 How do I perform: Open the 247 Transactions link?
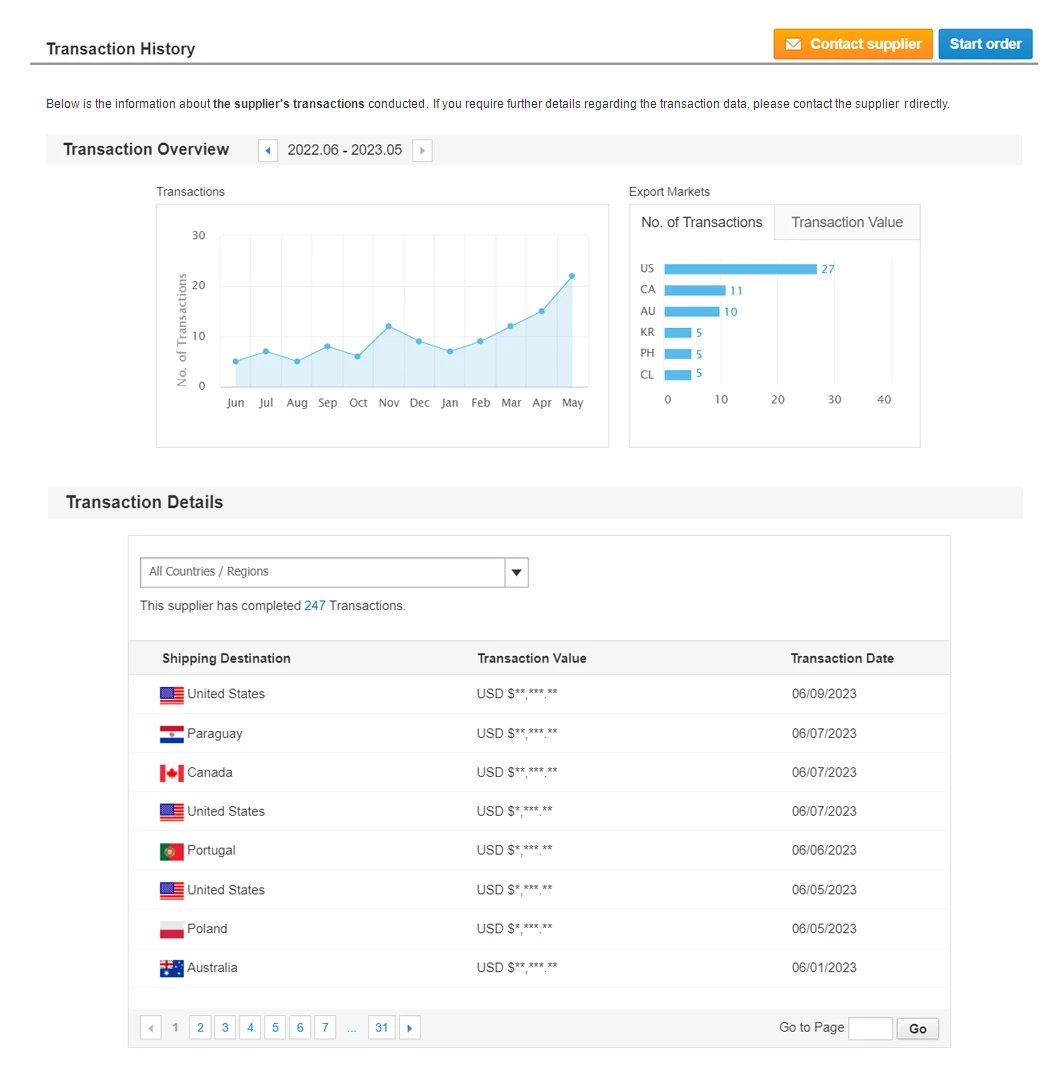315,606
